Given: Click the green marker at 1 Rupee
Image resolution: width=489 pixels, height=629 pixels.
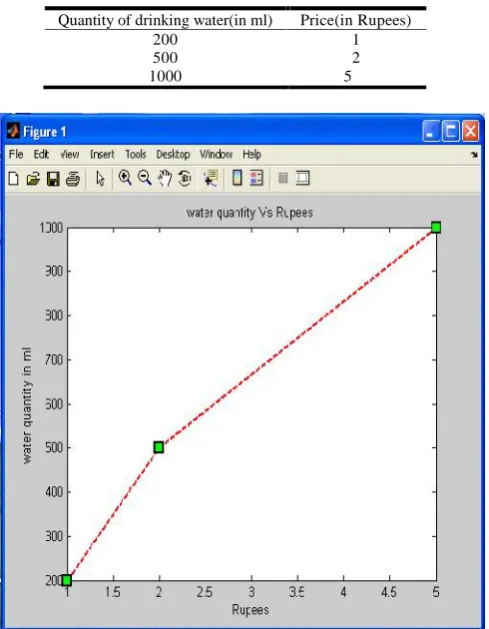Looking at the screenshot, I should (67, 580).
